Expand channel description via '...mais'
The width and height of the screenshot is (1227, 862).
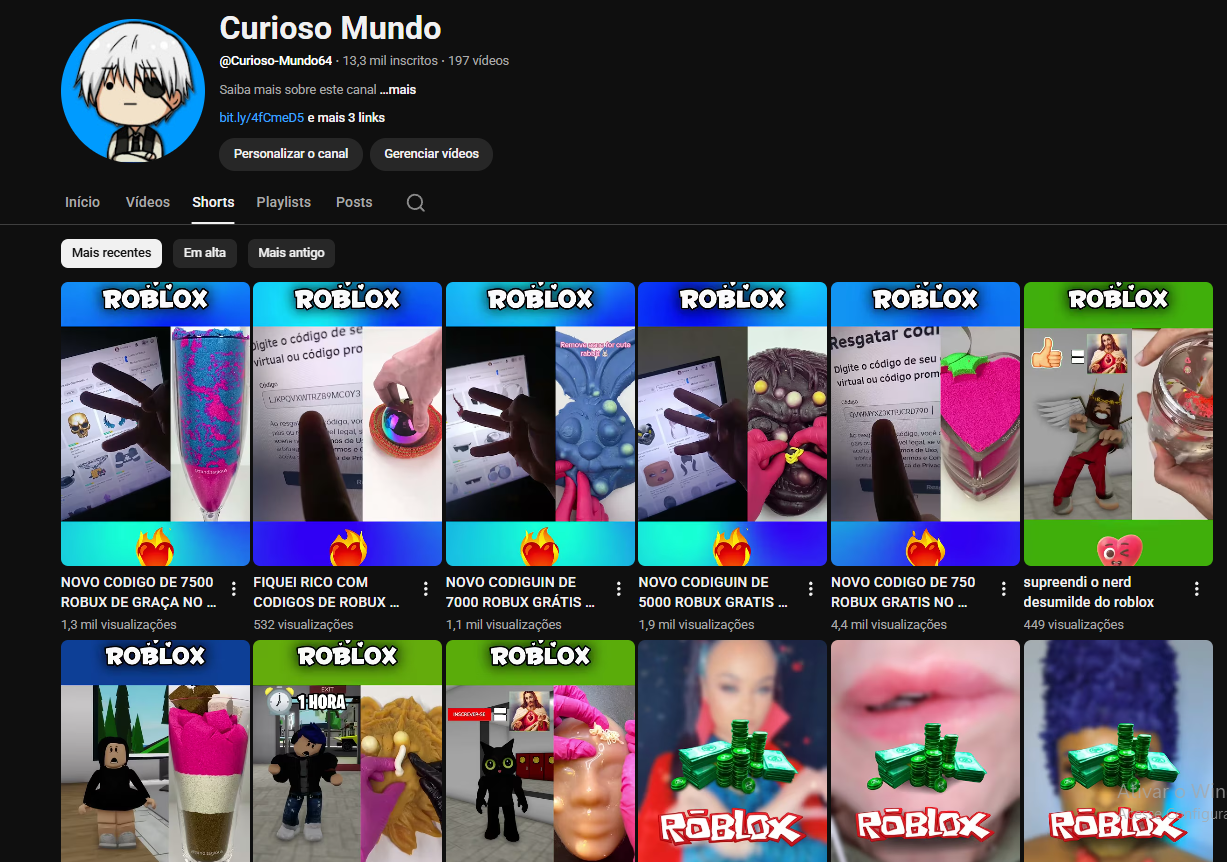(398, 90)
